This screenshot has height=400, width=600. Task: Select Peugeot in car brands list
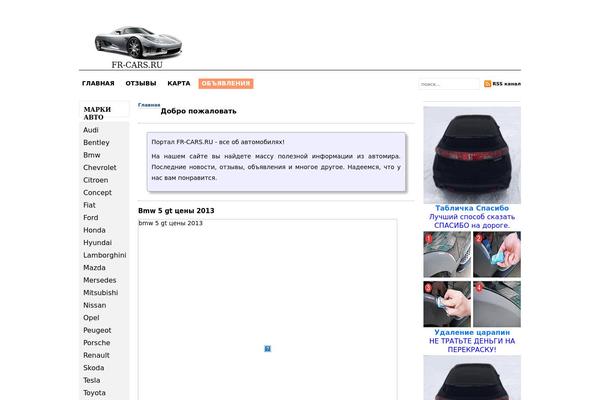point(97,330)
